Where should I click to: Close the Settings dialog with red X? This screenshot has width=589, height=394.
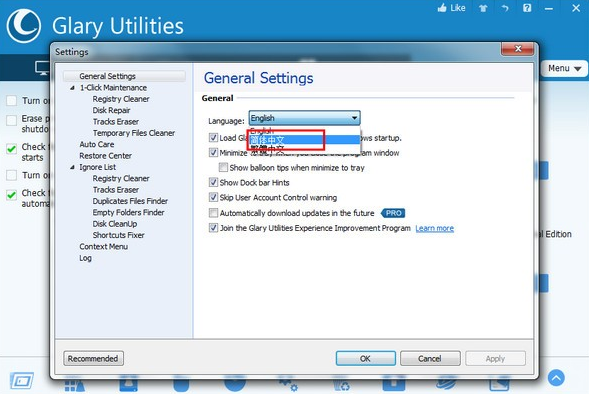click(518, 49)
